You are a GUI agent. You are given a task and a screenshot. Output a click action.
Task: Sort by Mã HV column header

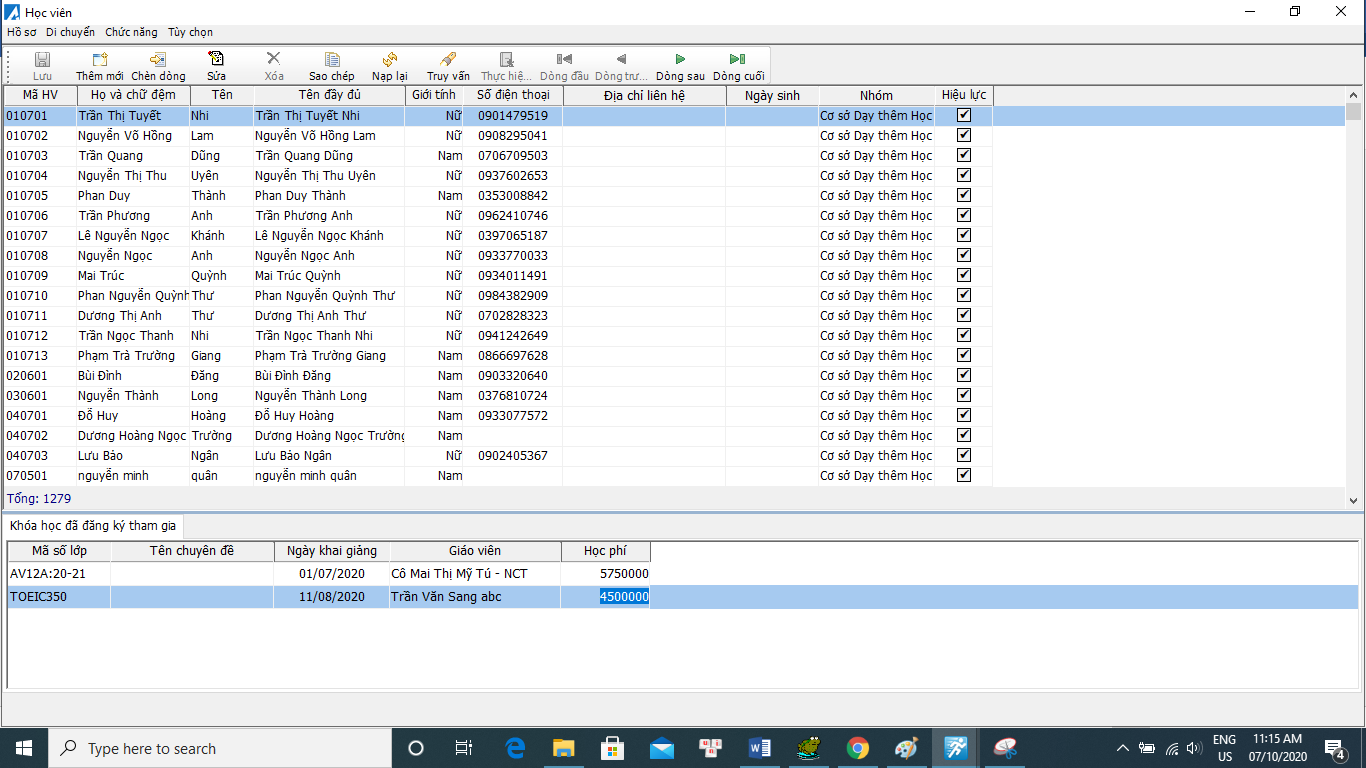40,95
